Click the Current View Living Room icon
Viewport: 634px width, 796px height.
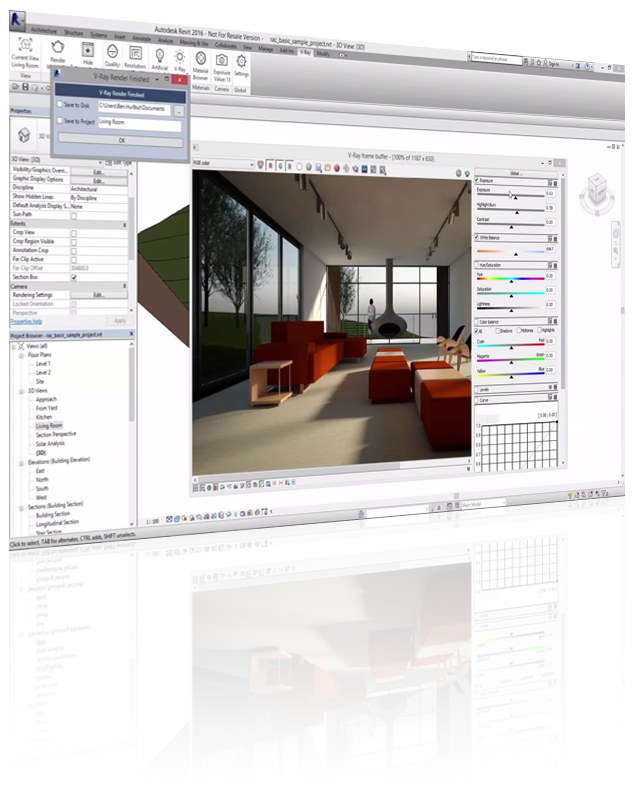coord(27,46)
